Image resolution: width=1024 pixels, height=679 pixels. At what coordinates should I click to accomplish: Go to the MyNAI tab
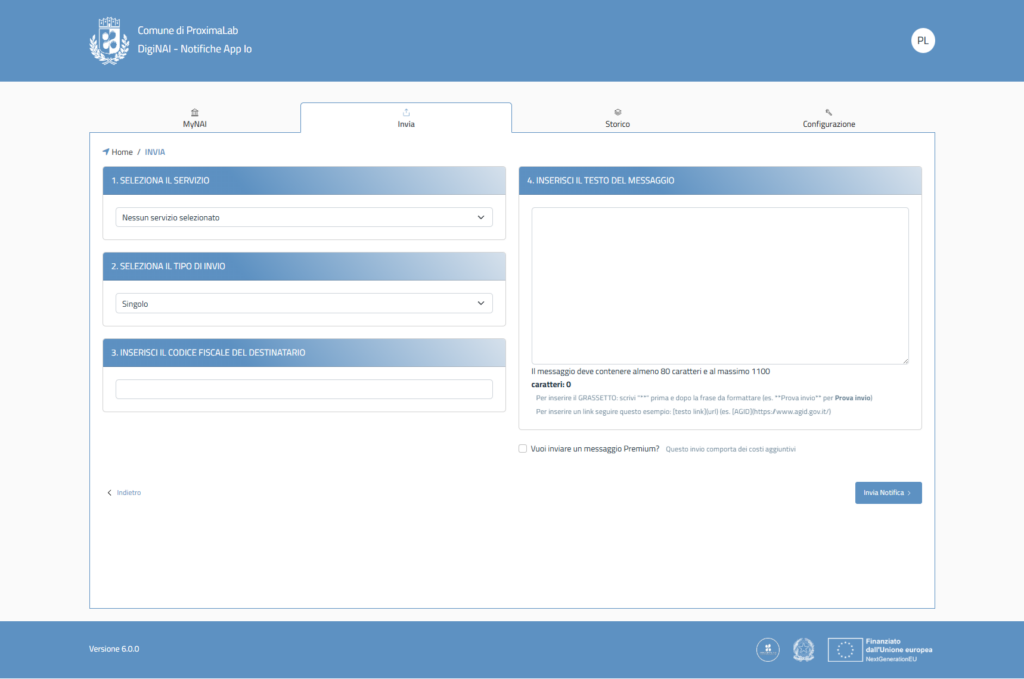click(194, 123)
